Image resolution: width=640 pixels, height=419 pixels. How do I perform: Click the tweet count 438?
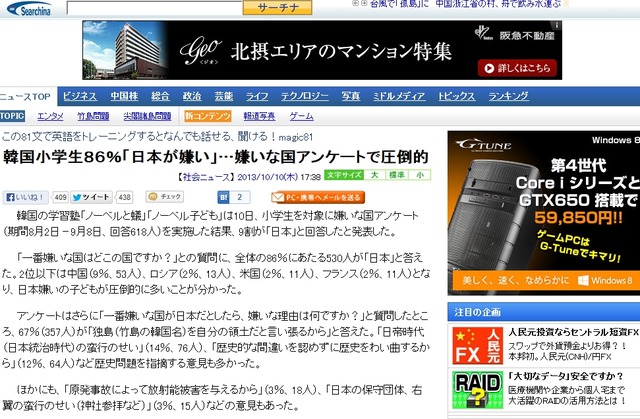coord(124,197)
